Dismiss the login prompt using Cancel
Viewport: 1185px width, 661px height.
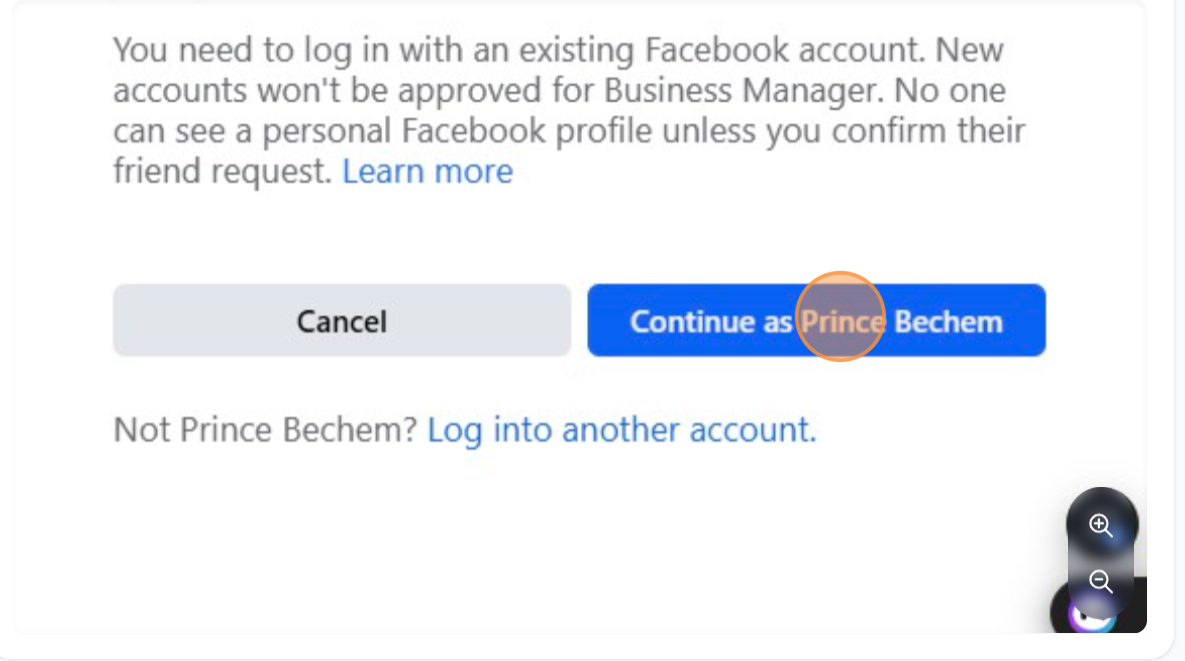pyautogui.click(x=341, y=321)
